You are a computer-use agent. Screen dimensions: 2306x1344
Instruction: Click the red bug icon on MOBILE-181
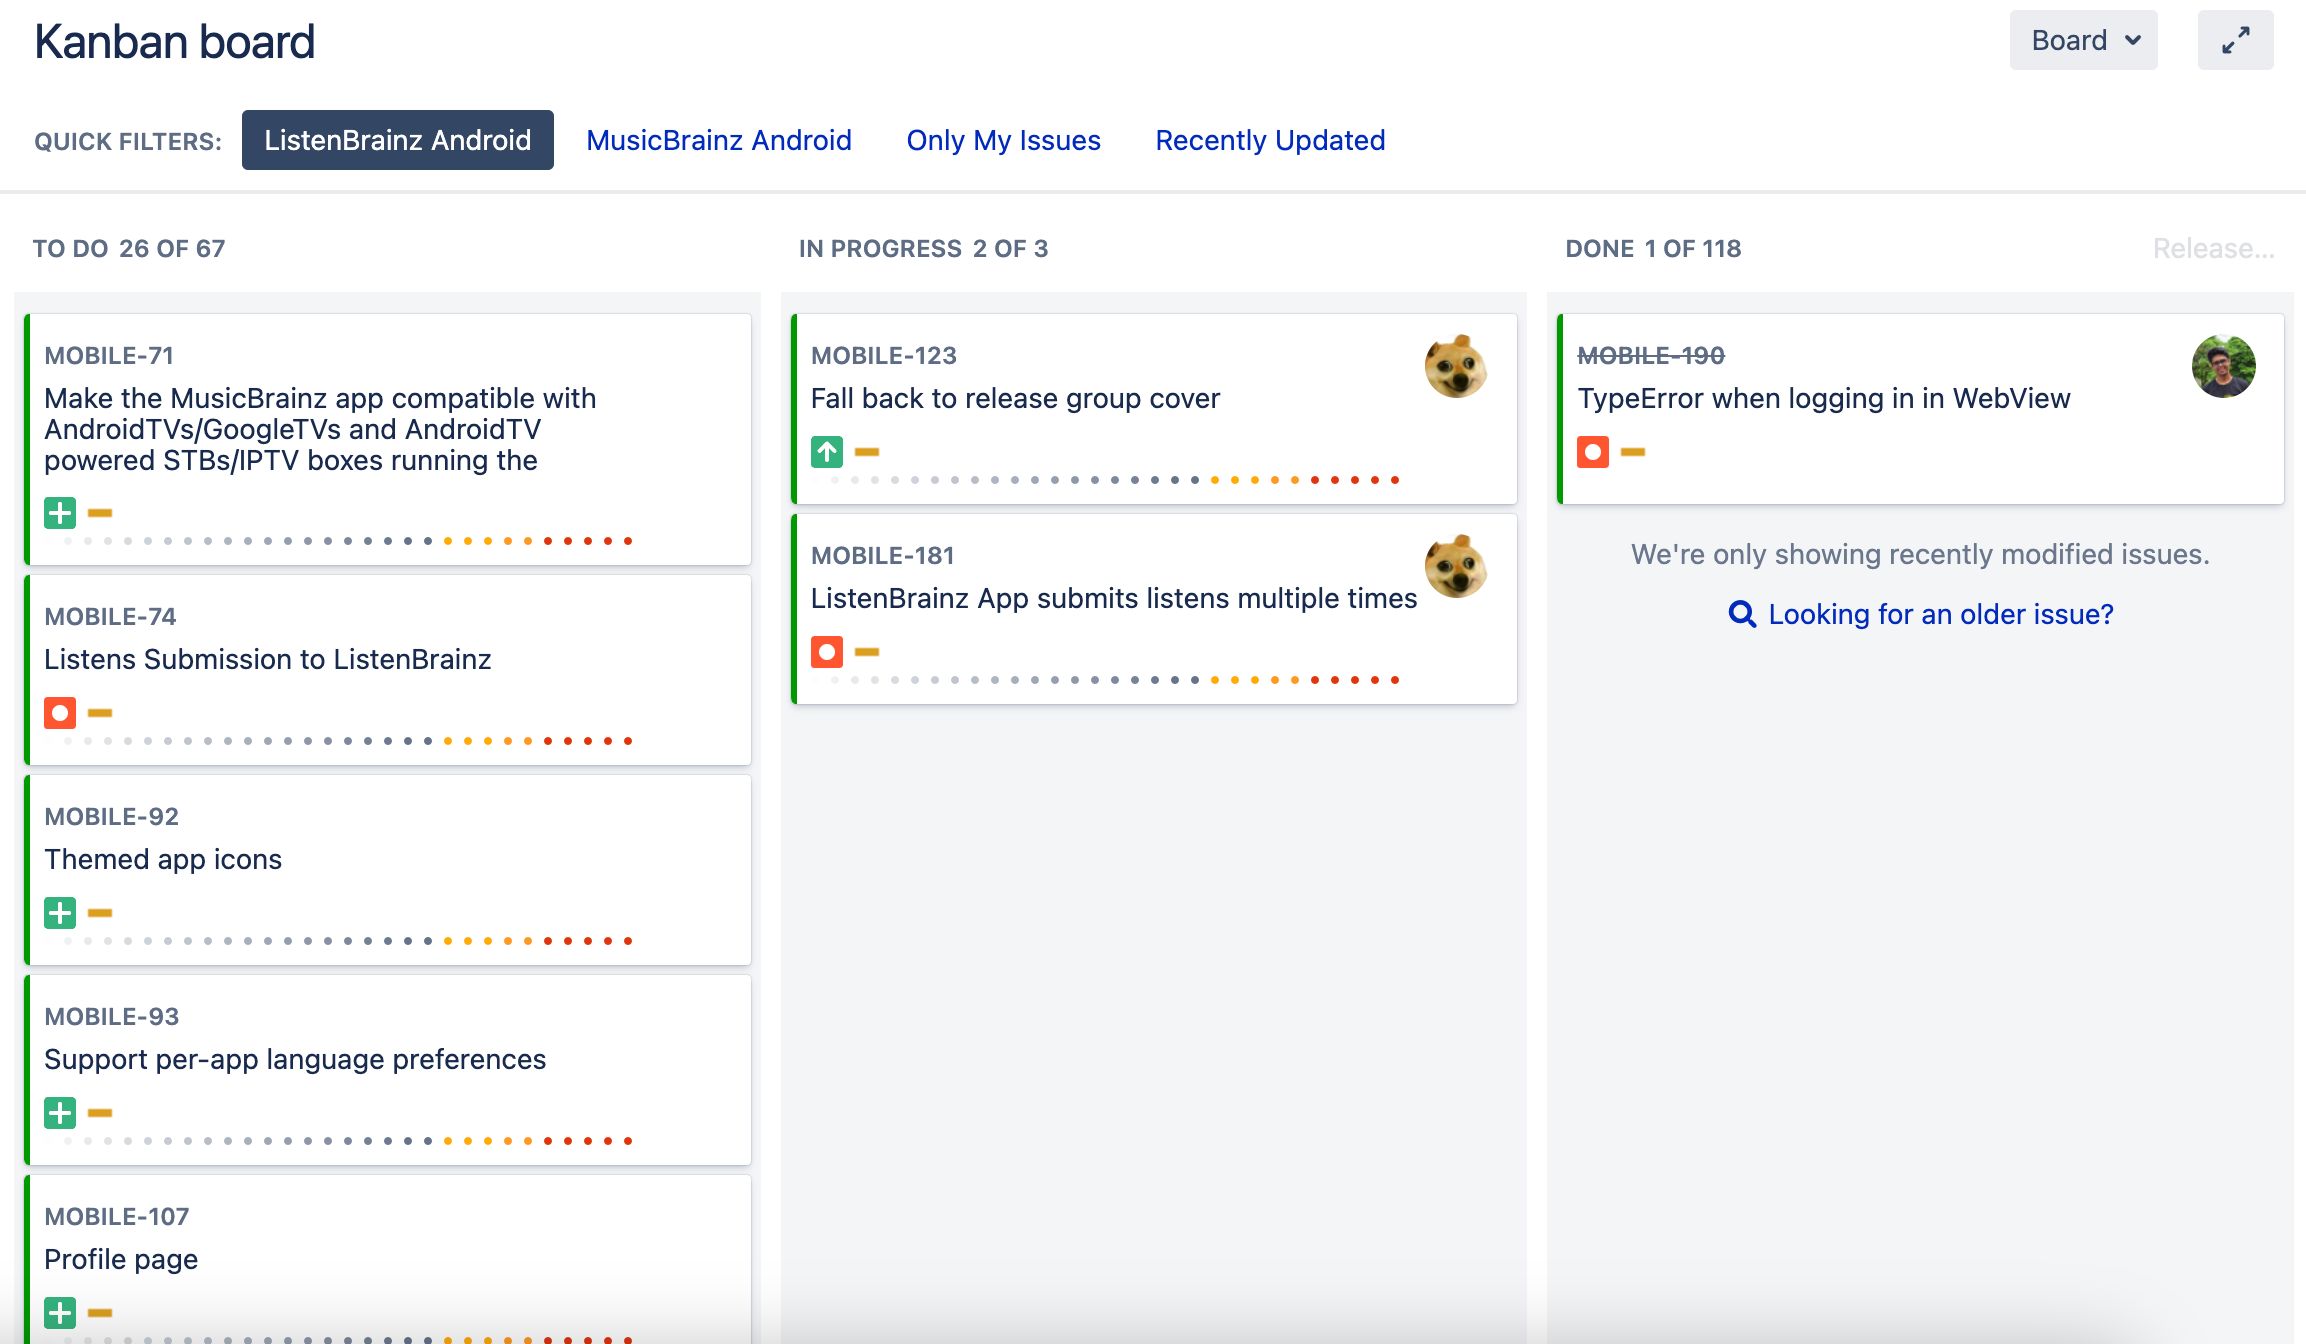click(826, 652)
